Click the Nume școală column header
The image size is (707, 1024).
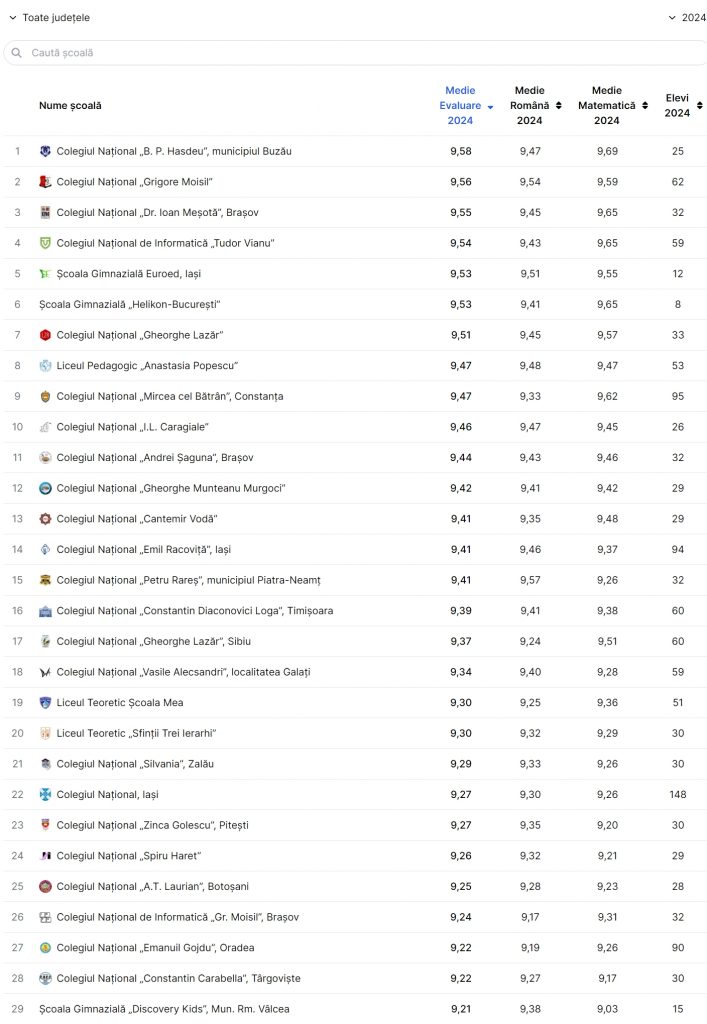click(71, 106)
